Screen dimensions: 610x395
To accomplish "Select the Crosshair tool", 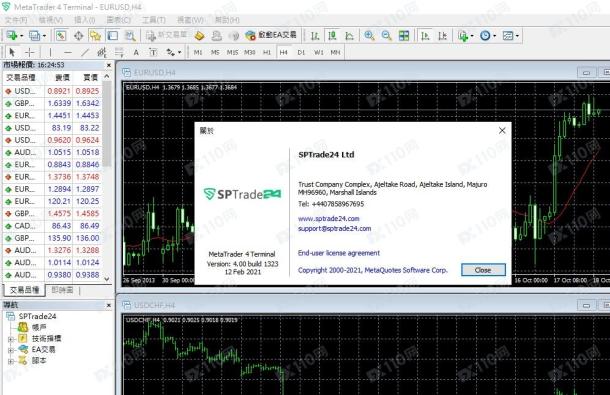I will pos(30,52).
